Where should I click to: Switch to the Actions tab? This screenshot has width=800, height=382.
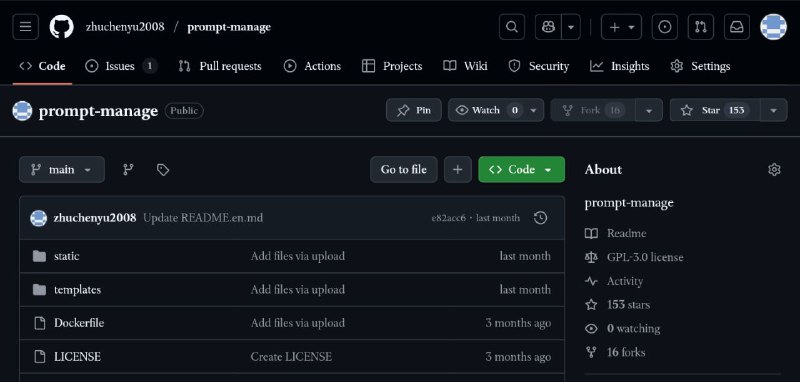point(312,66)
